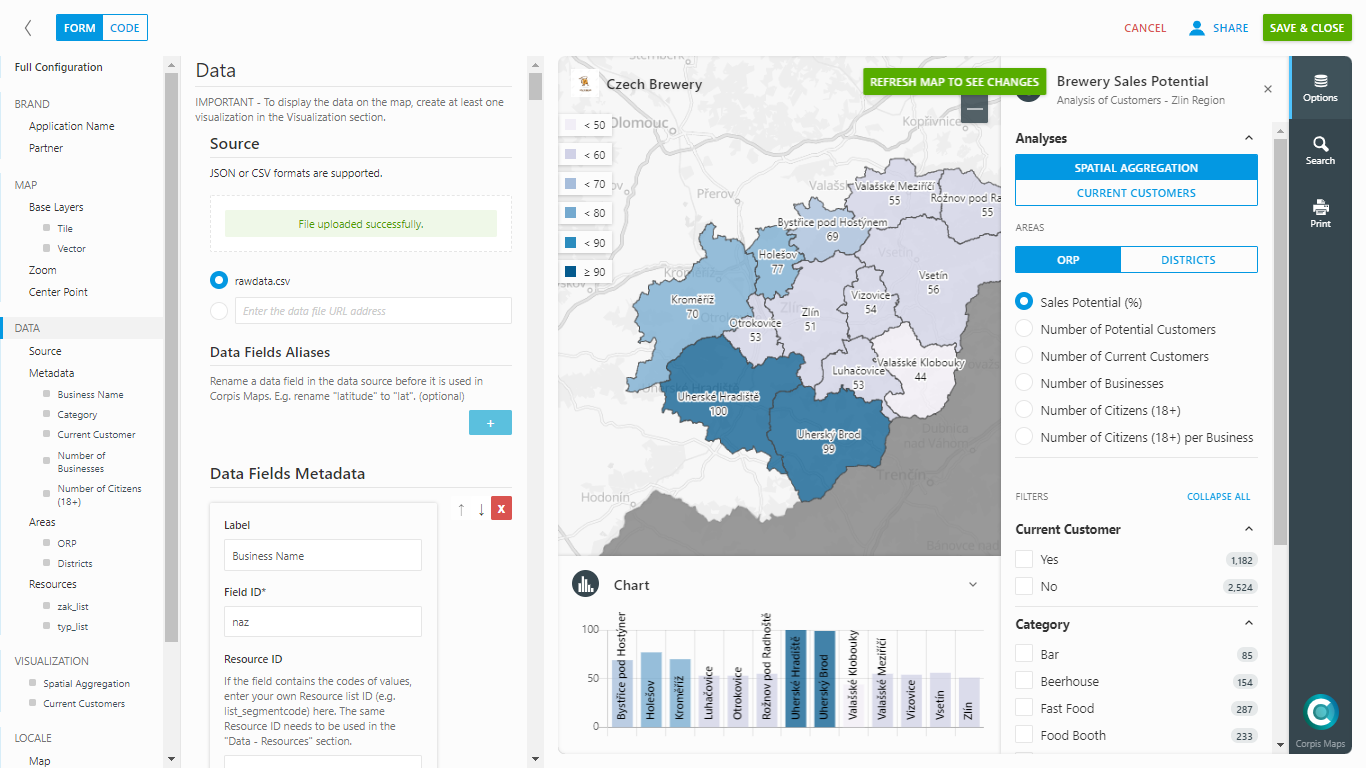Click the Uherský Brod bar in the chart
This screenshot has height=768, width=1366.
tap(825, 678)
